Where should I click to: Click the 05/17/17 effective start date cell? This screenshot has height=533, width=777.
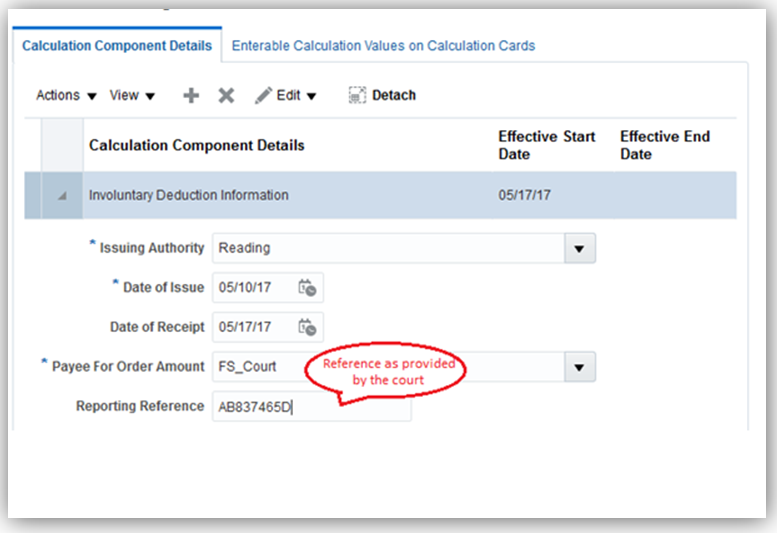524,195
